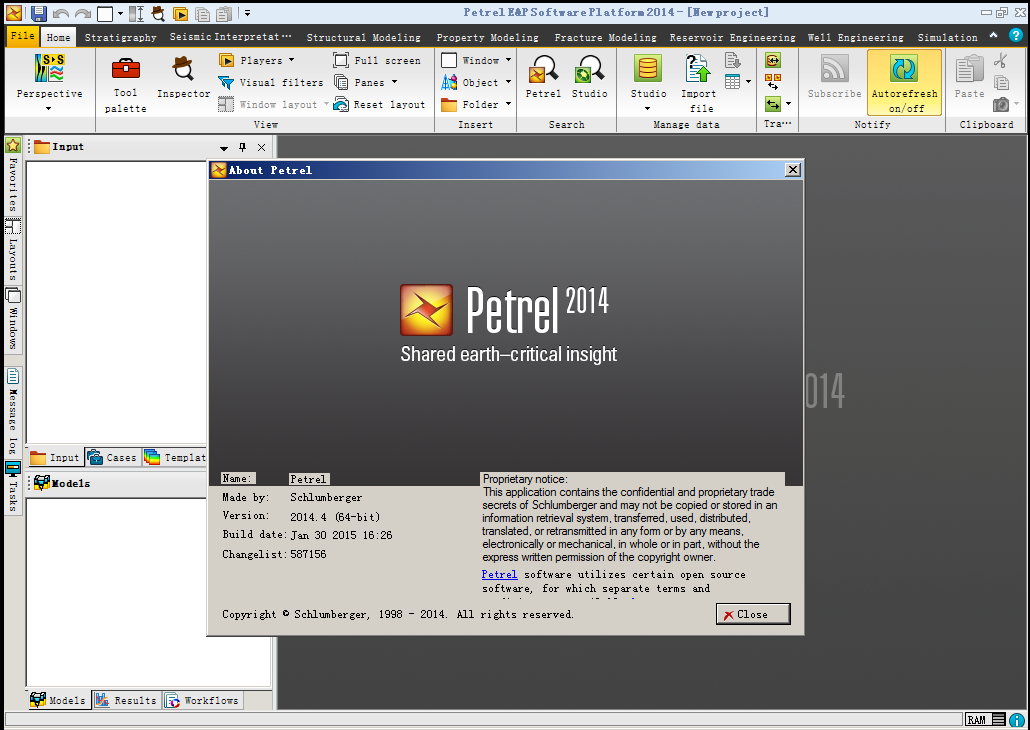Switch to the Reservoir Engineering ribbon tab
This screenshot has height=730, width=1030.
tap(732, 37)
